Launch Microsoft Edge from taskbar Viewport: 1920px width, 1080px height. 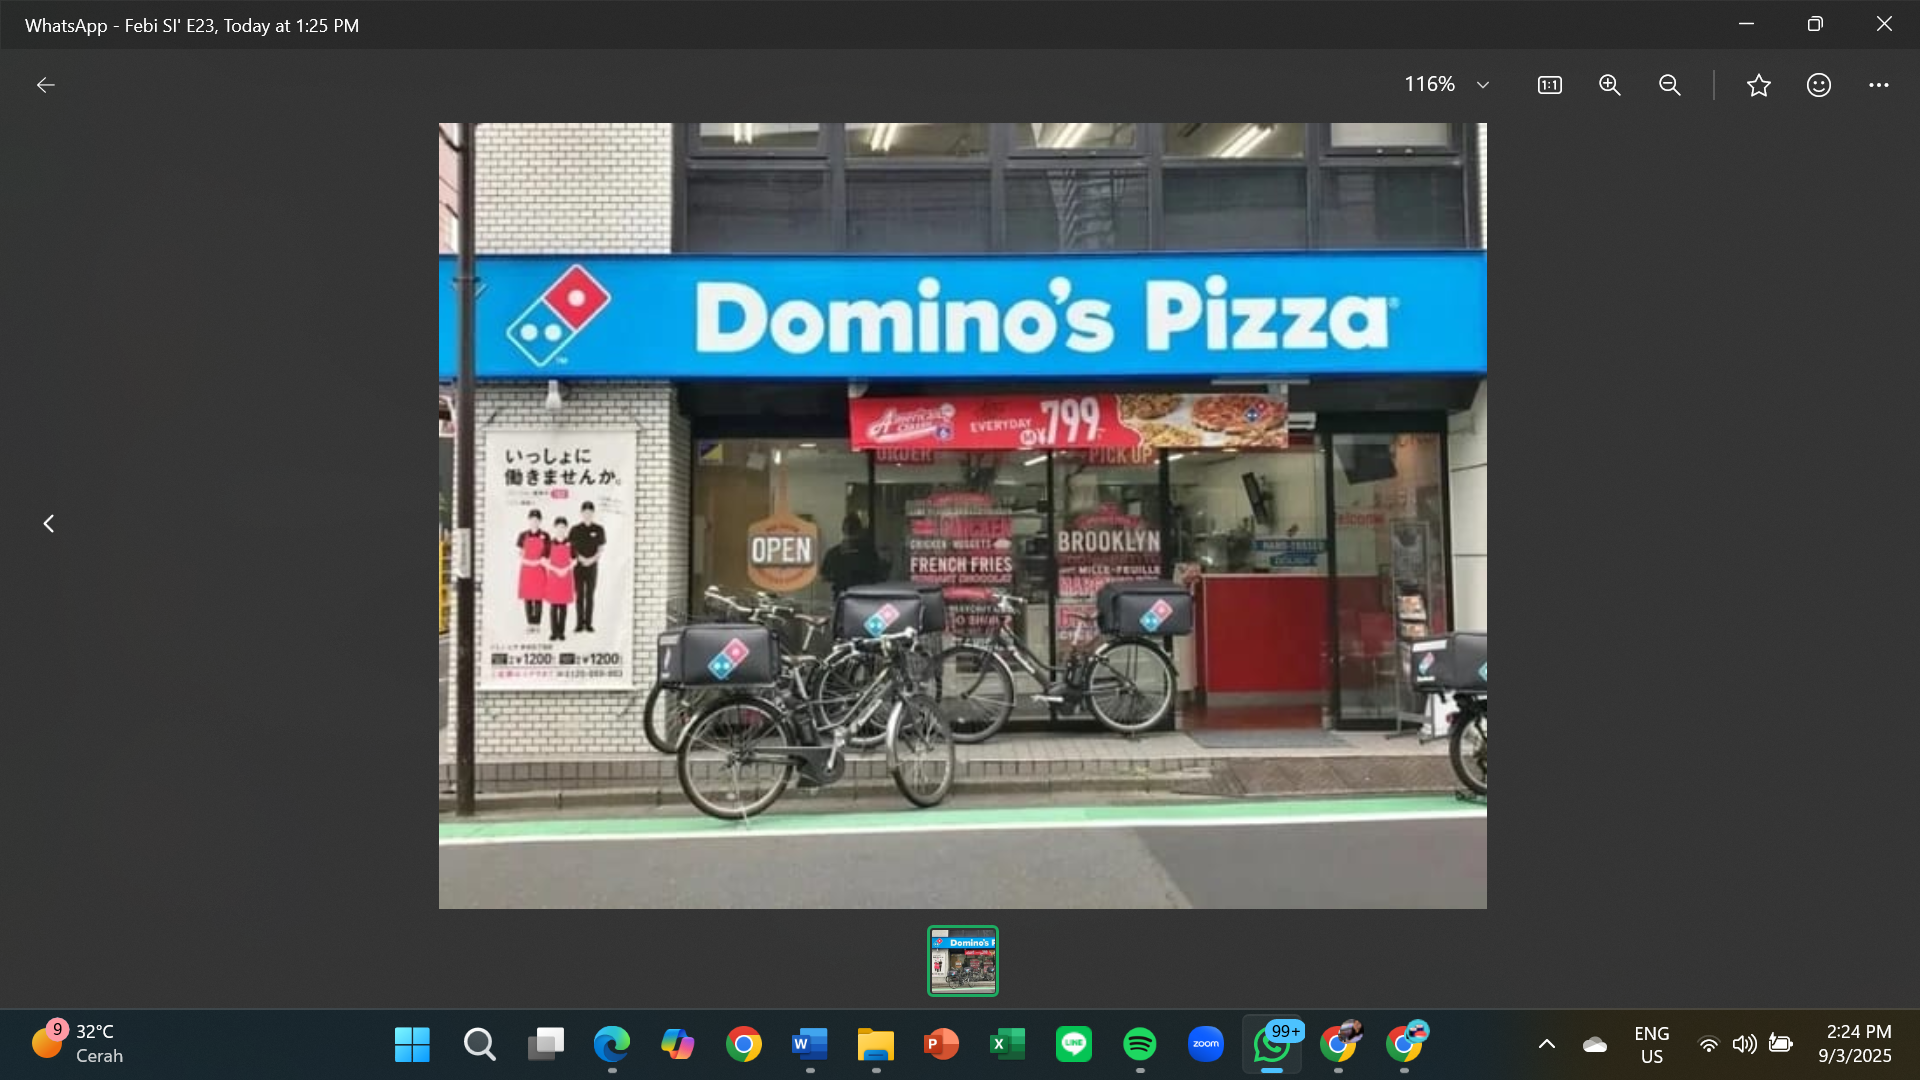tap(612, 1044)
